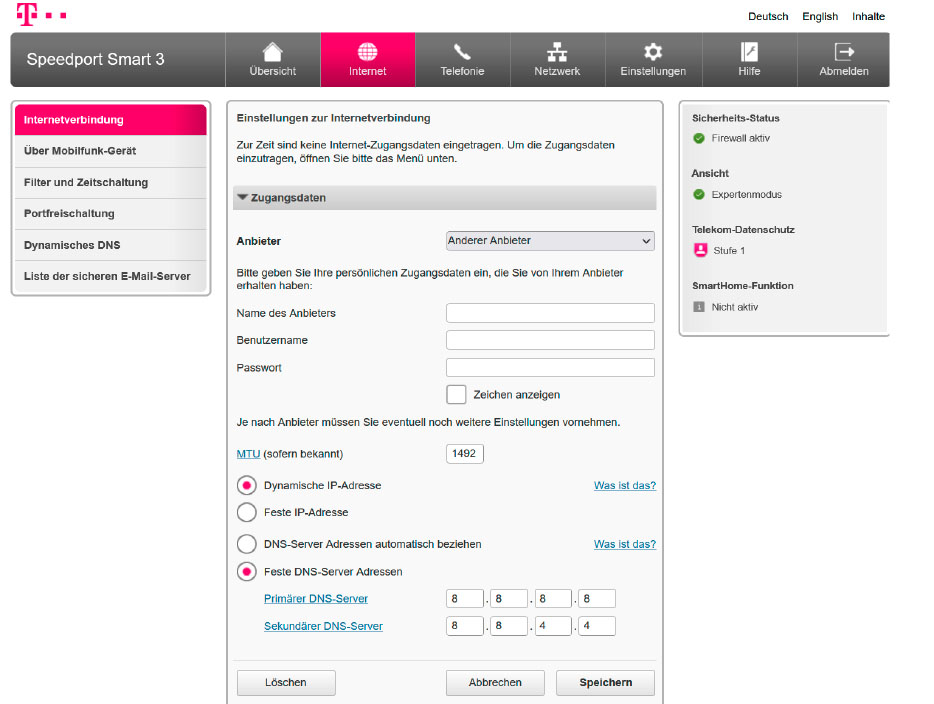Select Feste IP-Adresse radio button
This screenshot has width=934, height=704.
pos(247,512)
